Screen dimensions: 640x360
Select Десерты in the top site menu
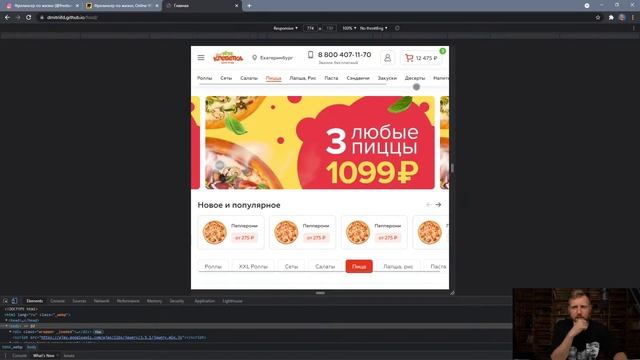point(415,78)
